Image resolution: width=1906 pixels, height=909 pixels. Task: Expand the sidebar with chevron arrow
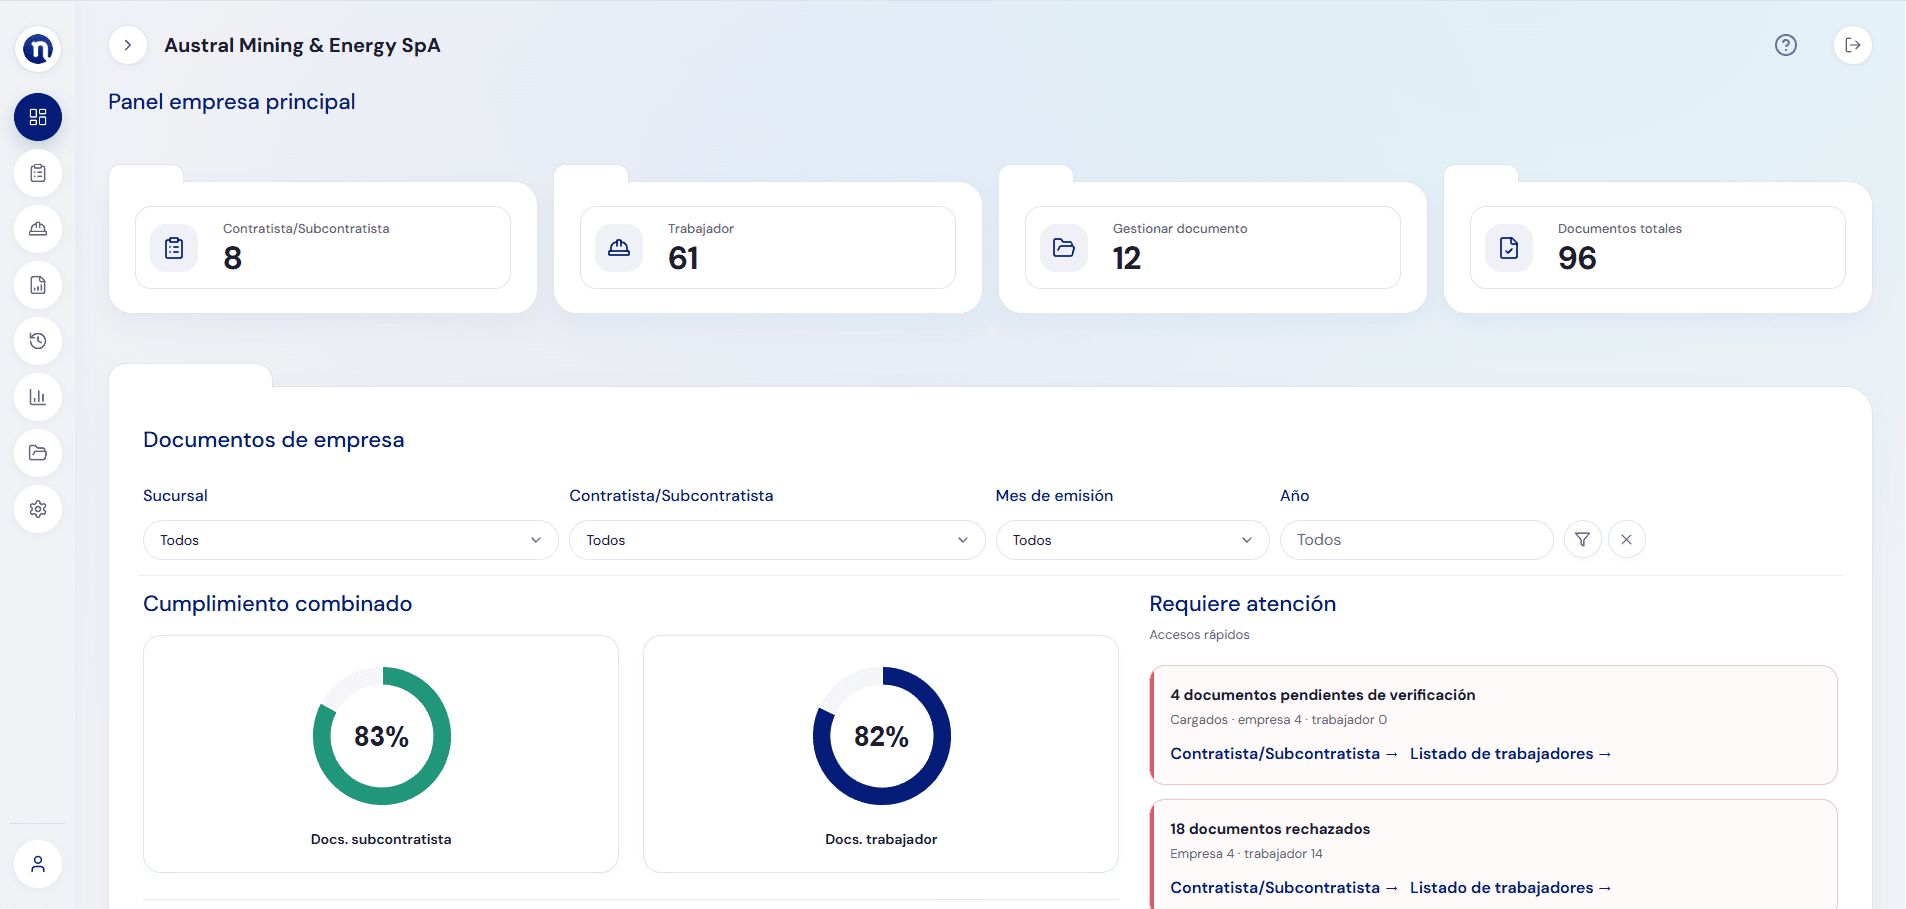click(x=128, y=45)
